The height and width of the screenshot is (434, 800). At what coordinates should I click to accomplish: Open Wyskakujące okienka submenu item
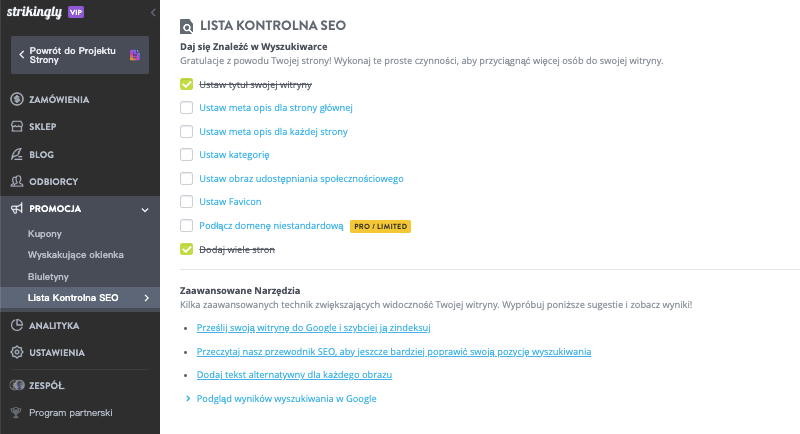(76, 255)
